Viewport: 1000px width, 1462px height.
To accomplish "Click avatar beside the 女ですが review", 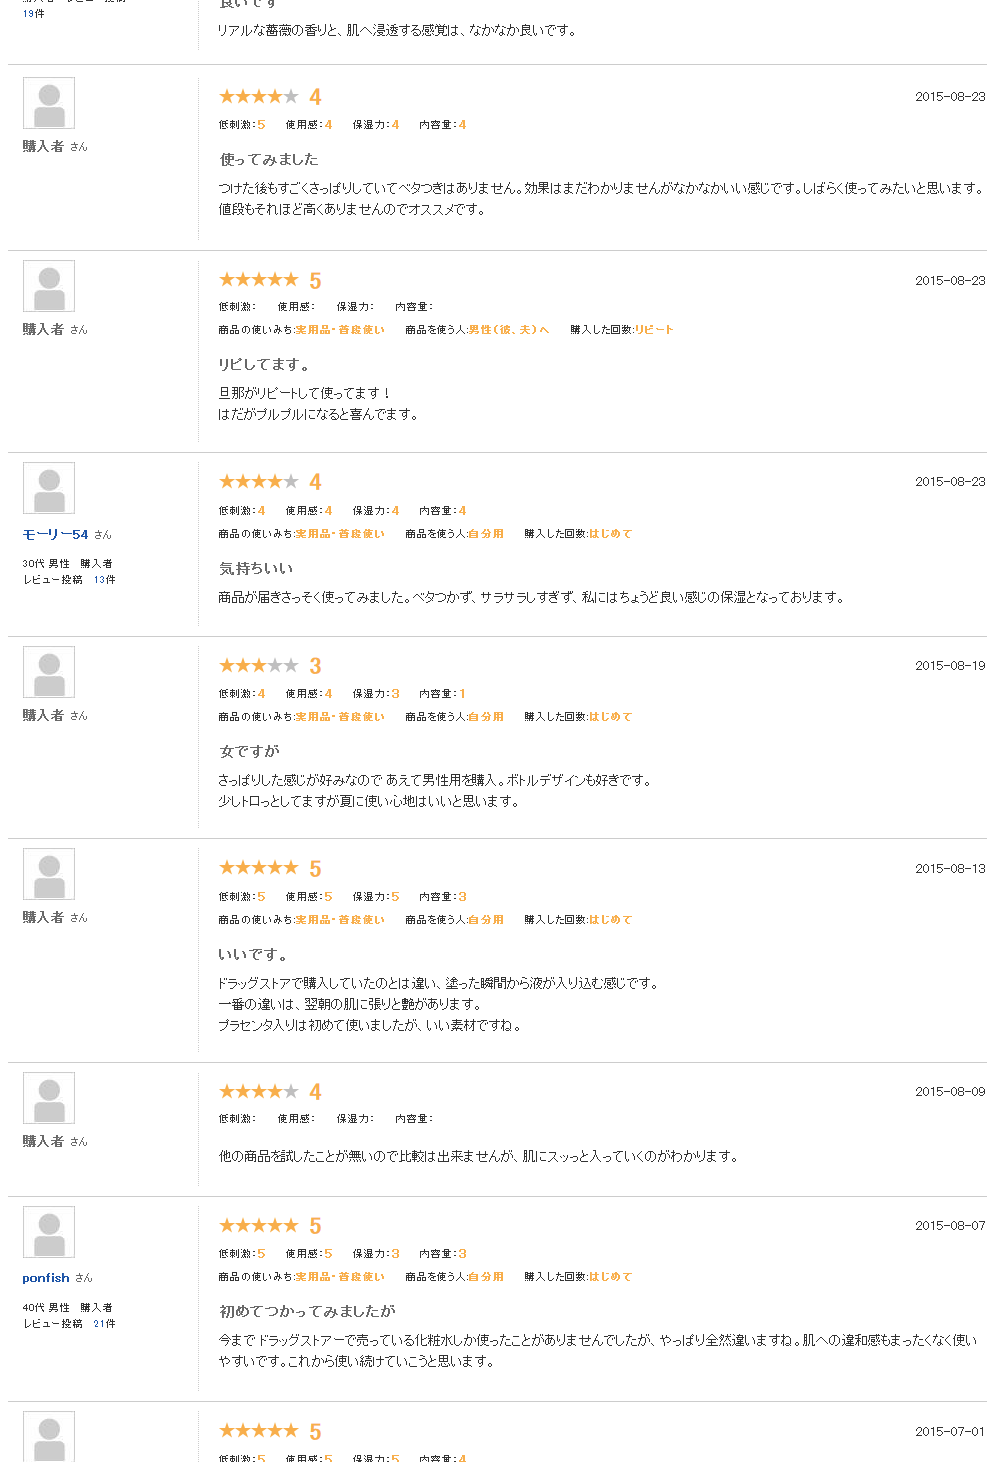I will [49, 672].
